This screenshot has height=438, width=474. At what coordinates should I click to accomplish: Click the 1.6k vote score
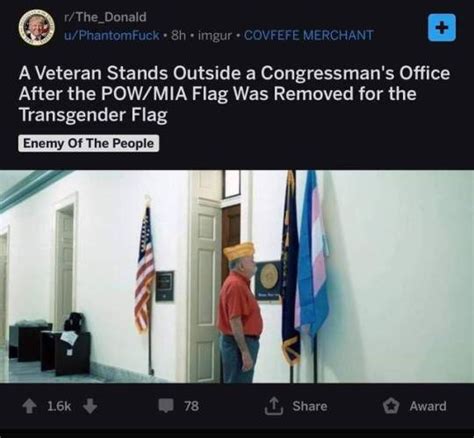[60, 406]
